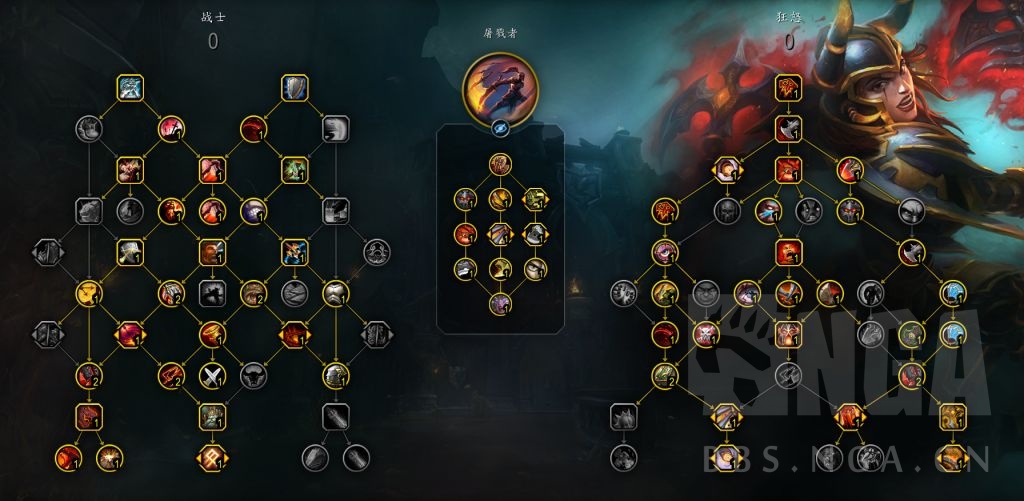Choose the green orc choice node in 屠戮者 tree

[x=536, y=199]
